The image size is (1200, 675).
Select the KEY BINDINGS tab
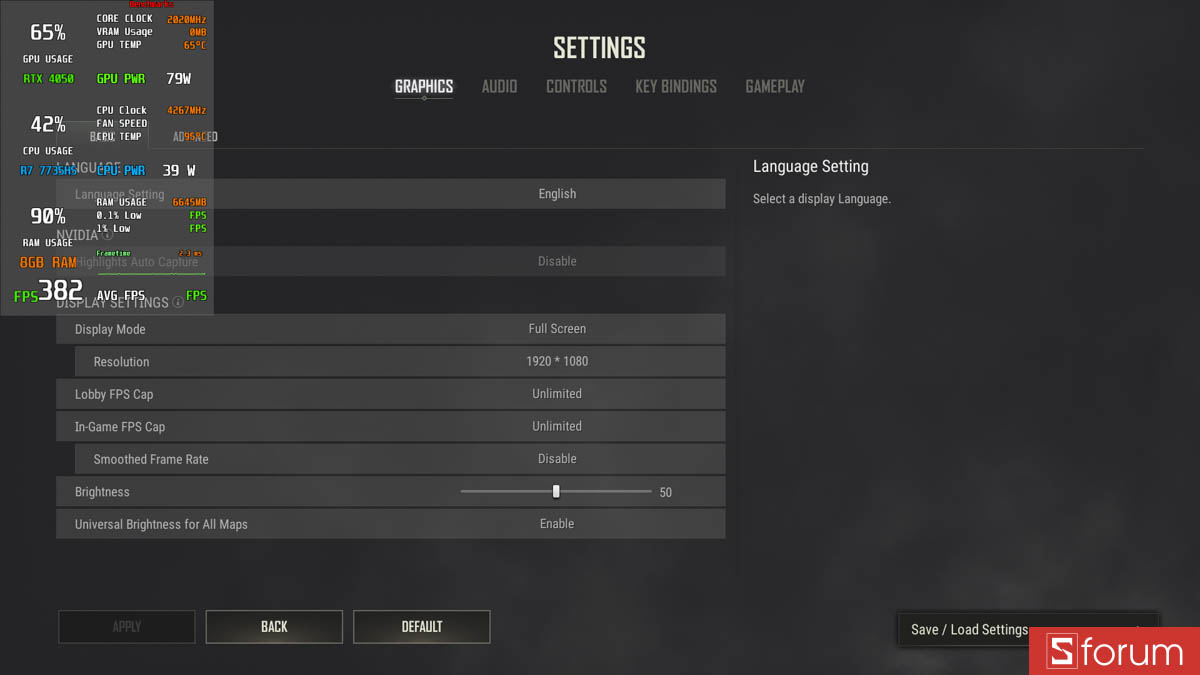[x=675, y=87]
